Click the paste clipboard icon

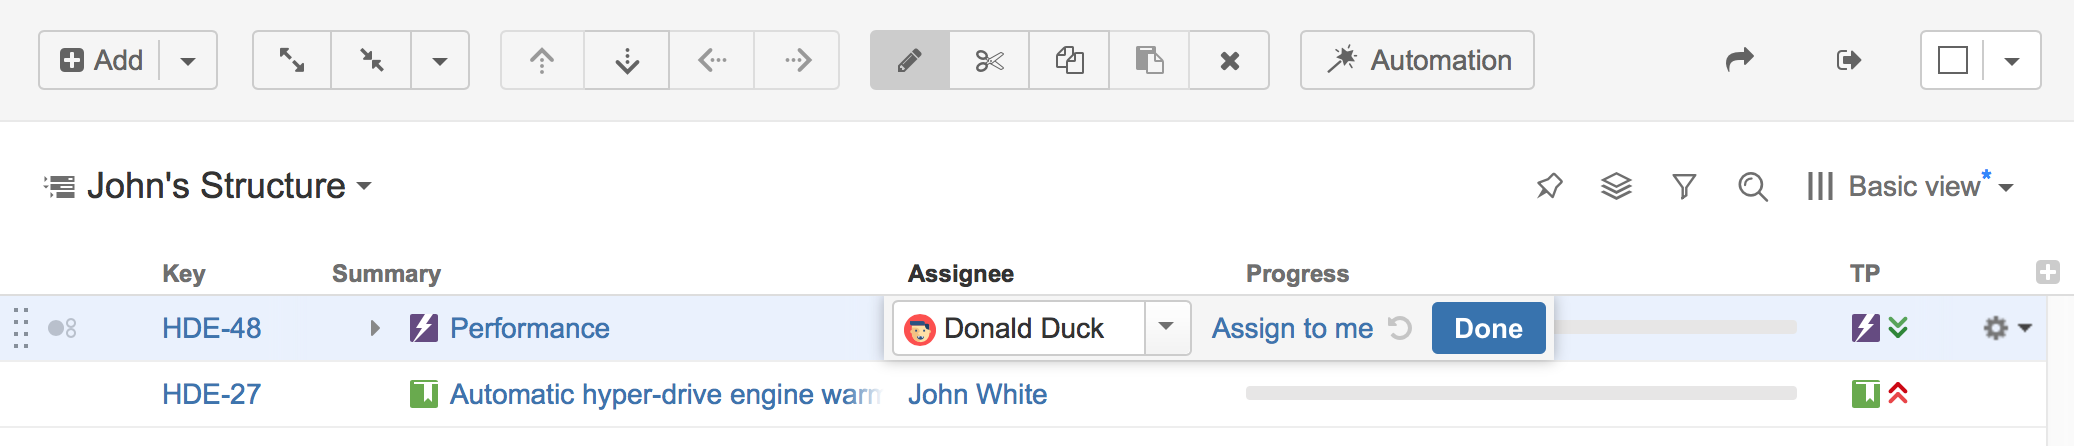(x=1149, y=60)
